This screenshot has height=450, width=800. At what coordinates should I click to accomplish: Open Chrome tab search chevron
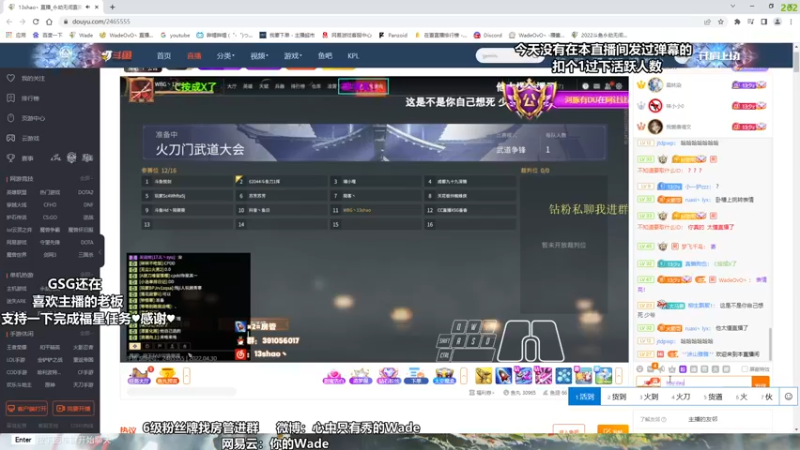(733, 7)
